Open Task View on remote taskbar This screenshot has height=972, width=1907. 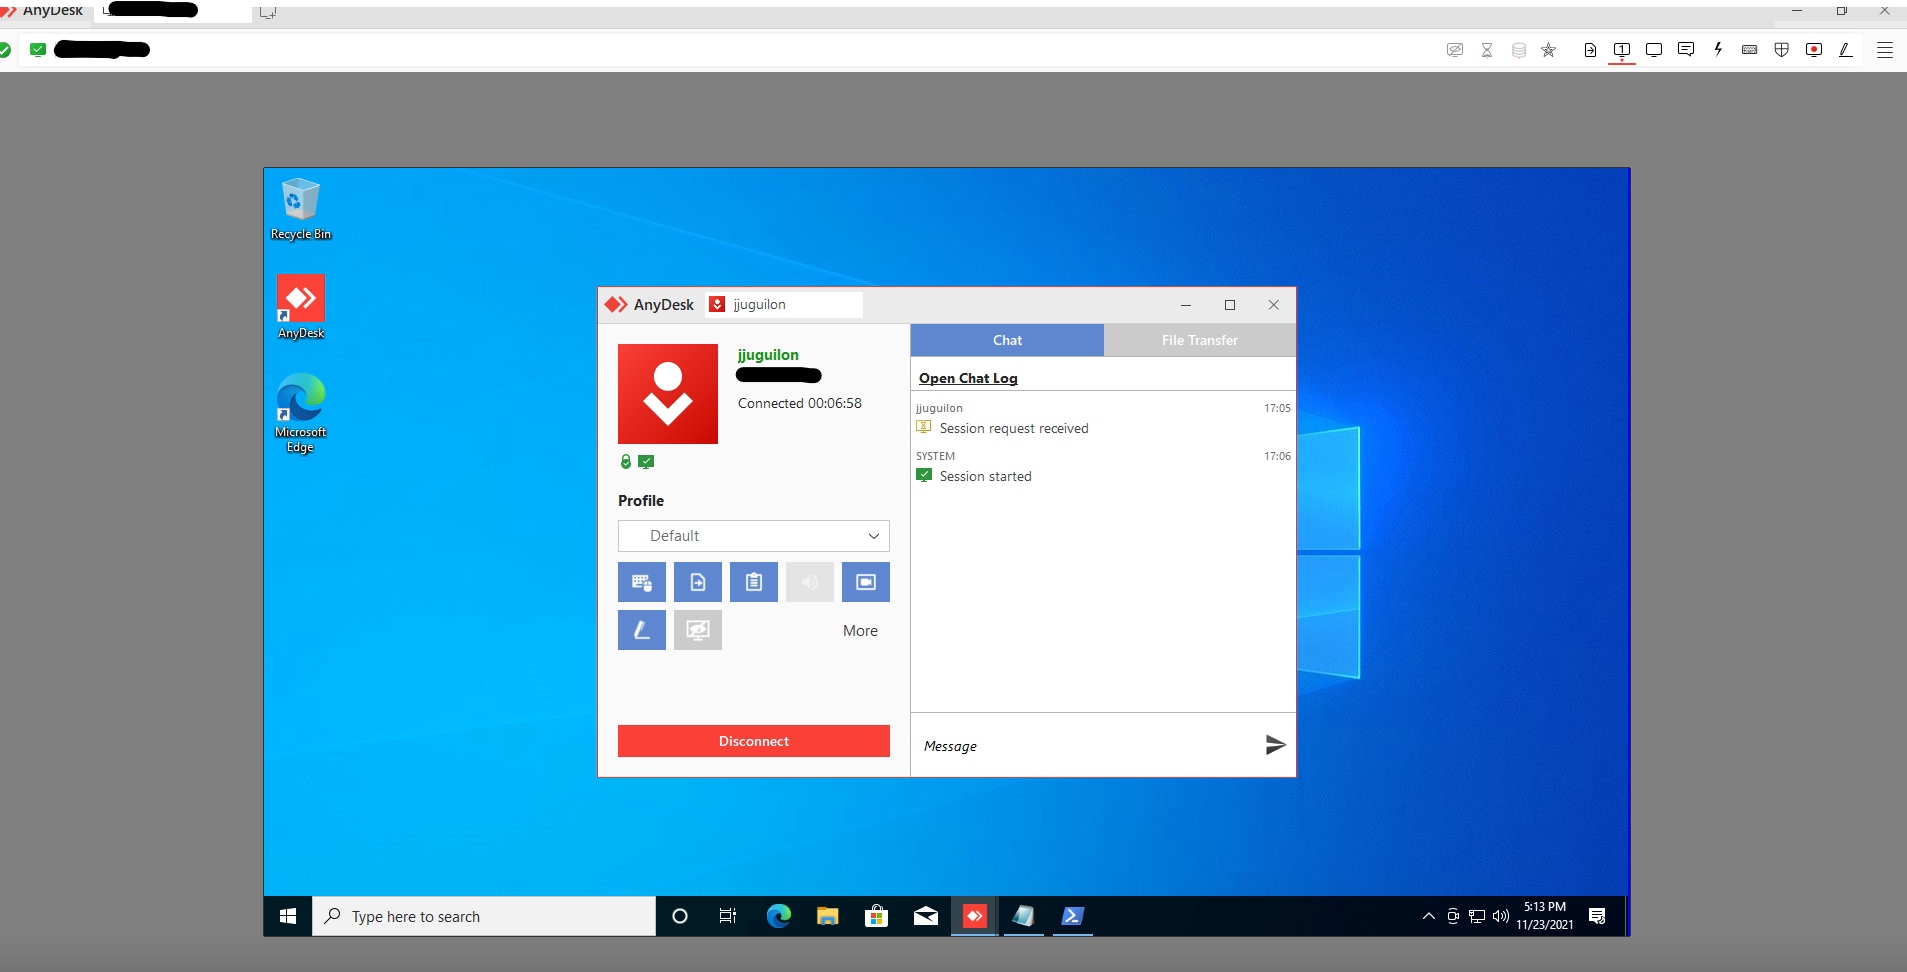point(728,916)
